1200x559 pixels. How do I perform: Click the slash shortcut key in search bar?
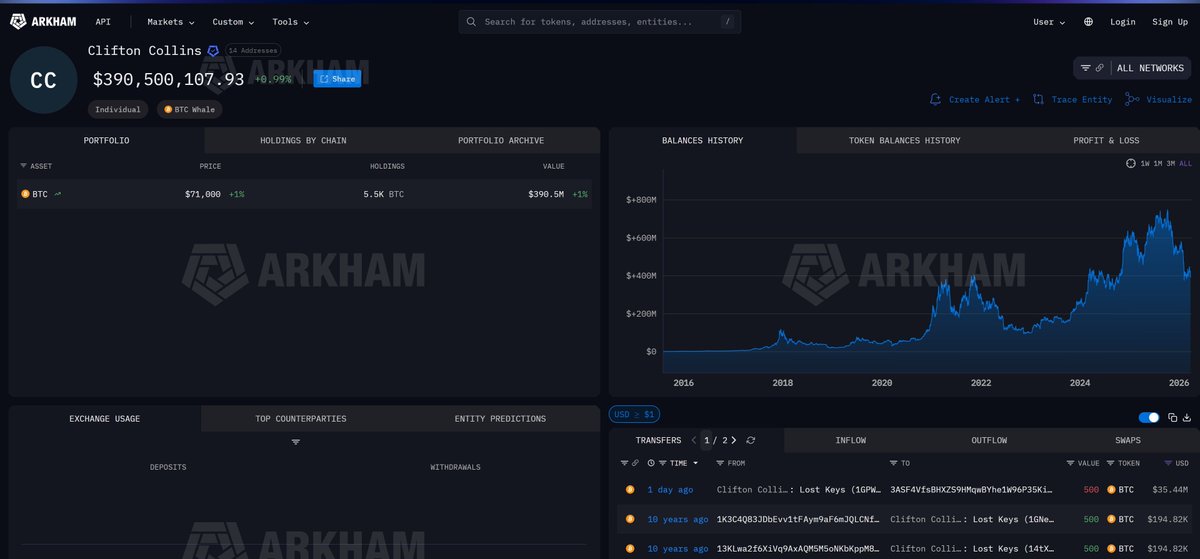click(726, 21)
